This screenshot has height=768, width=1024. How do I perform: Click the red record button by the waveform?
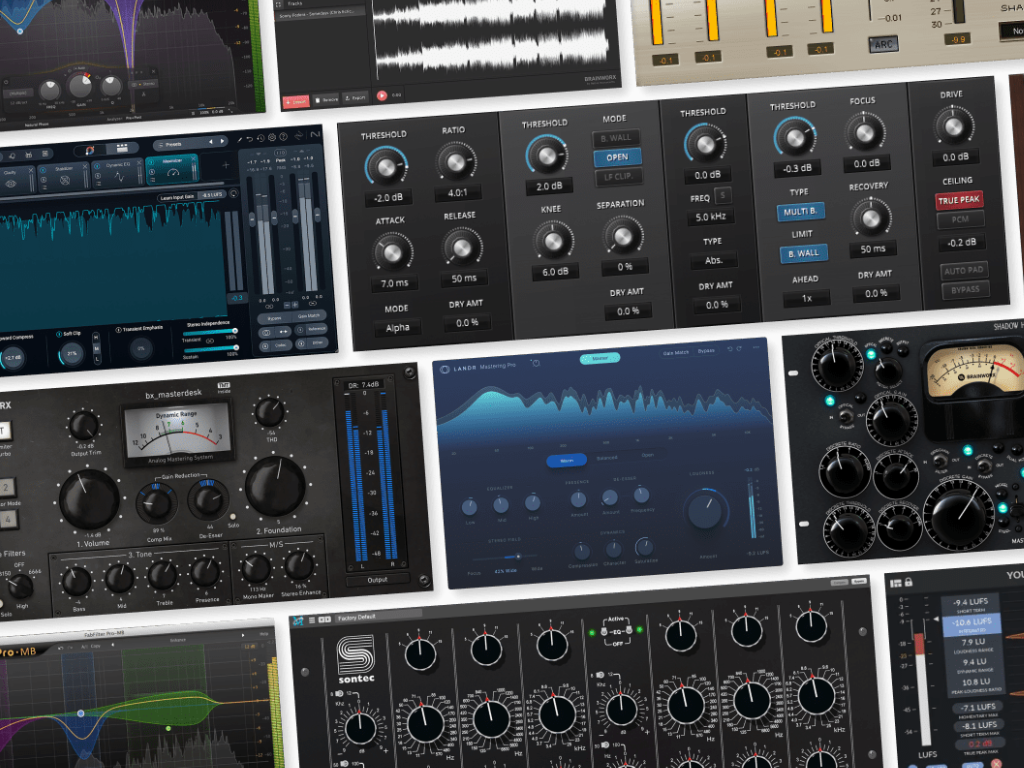click(x=382, y=94)
